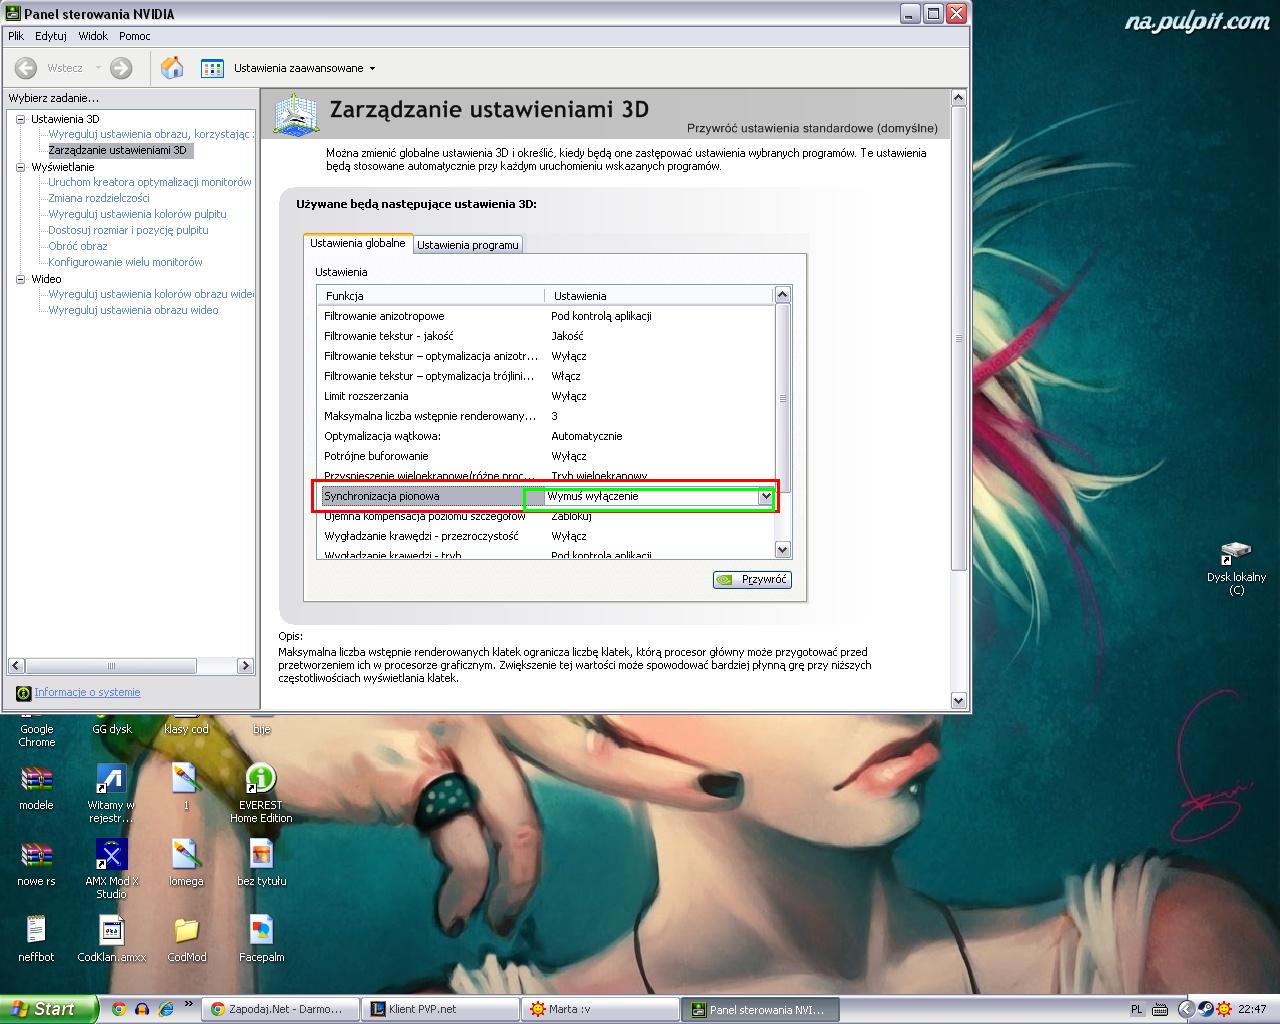
Task: Open the 'Witamy w rejestr…' desktop shortcut
Action: click(111, 780)
